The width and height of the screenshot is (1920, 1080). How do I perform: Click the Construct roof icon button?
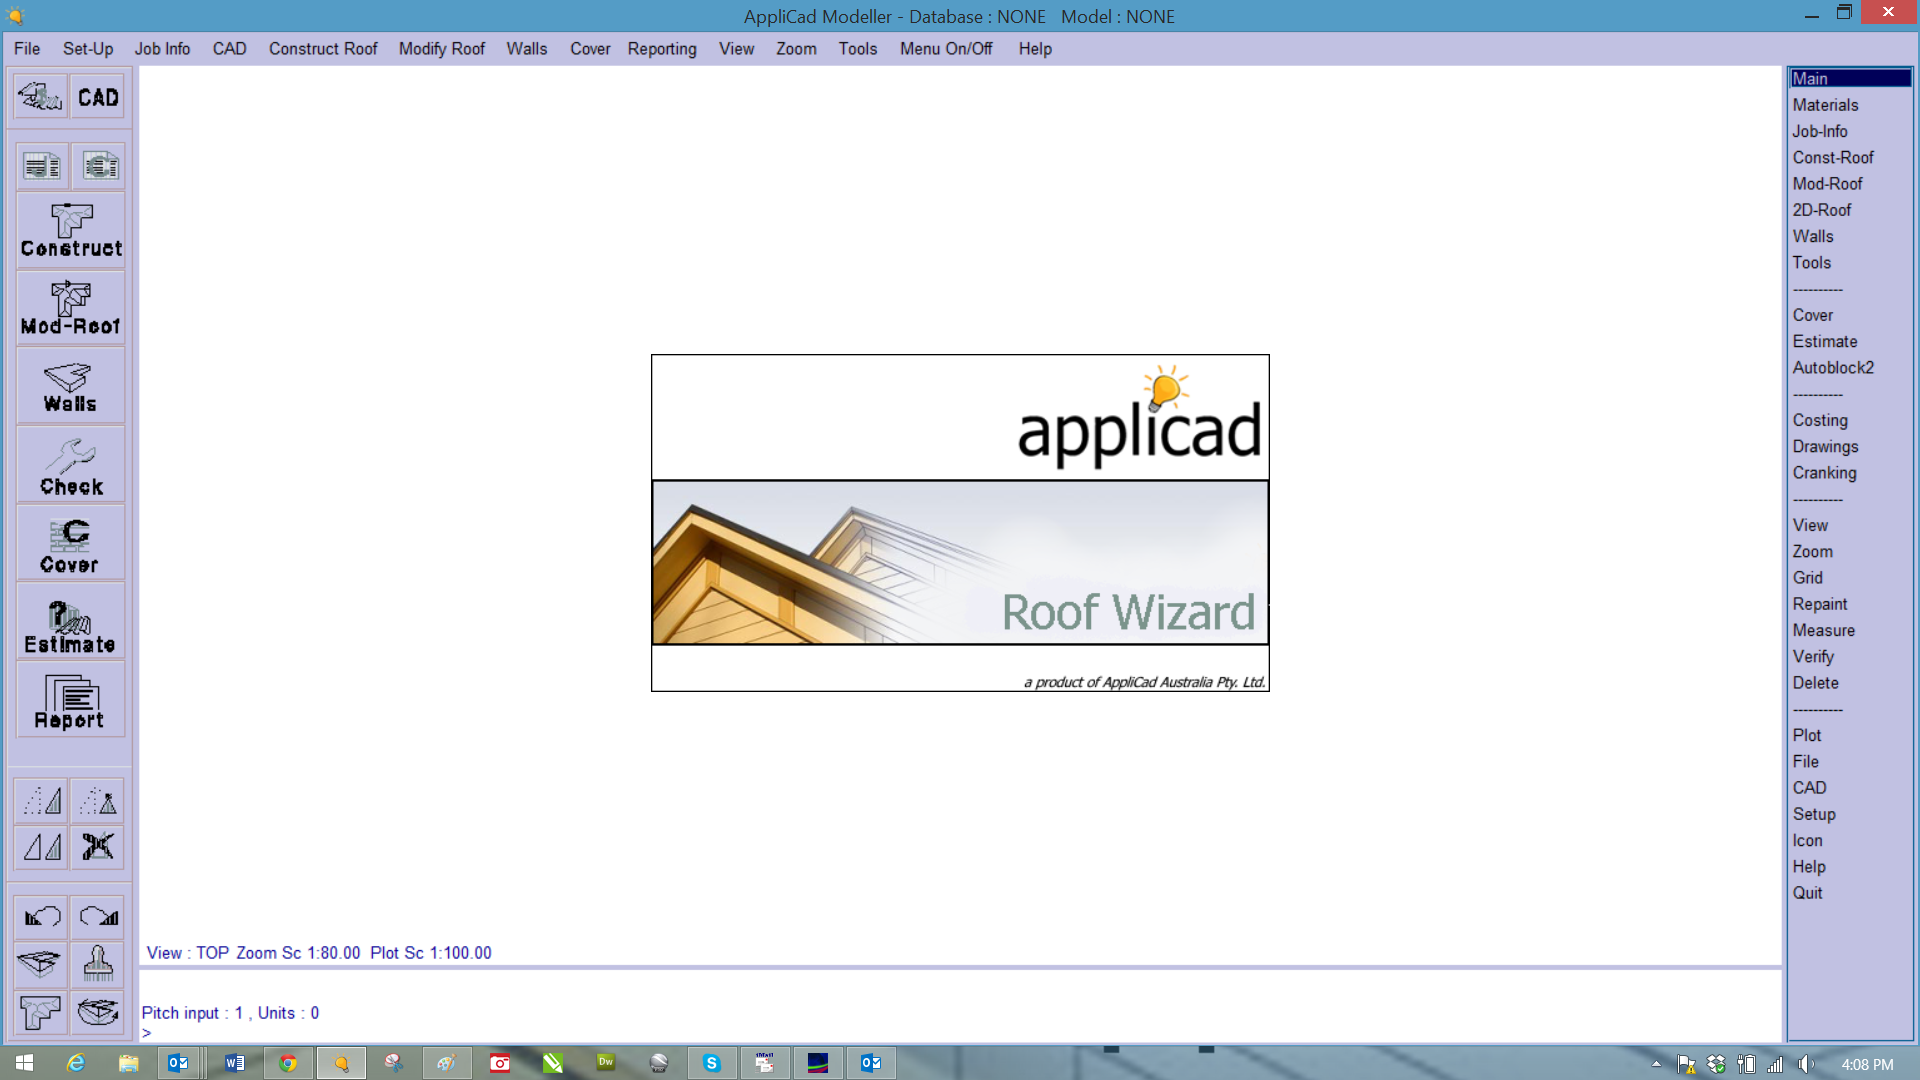point(71,231)
